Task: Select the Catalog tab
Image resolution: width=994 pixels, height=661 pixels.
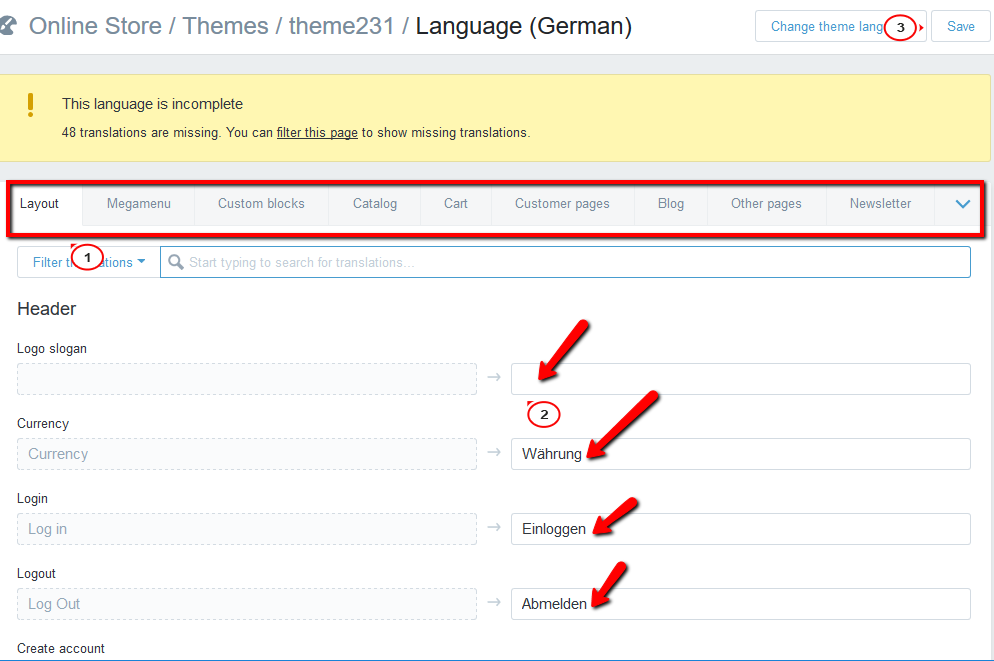Action: (375, 203)
